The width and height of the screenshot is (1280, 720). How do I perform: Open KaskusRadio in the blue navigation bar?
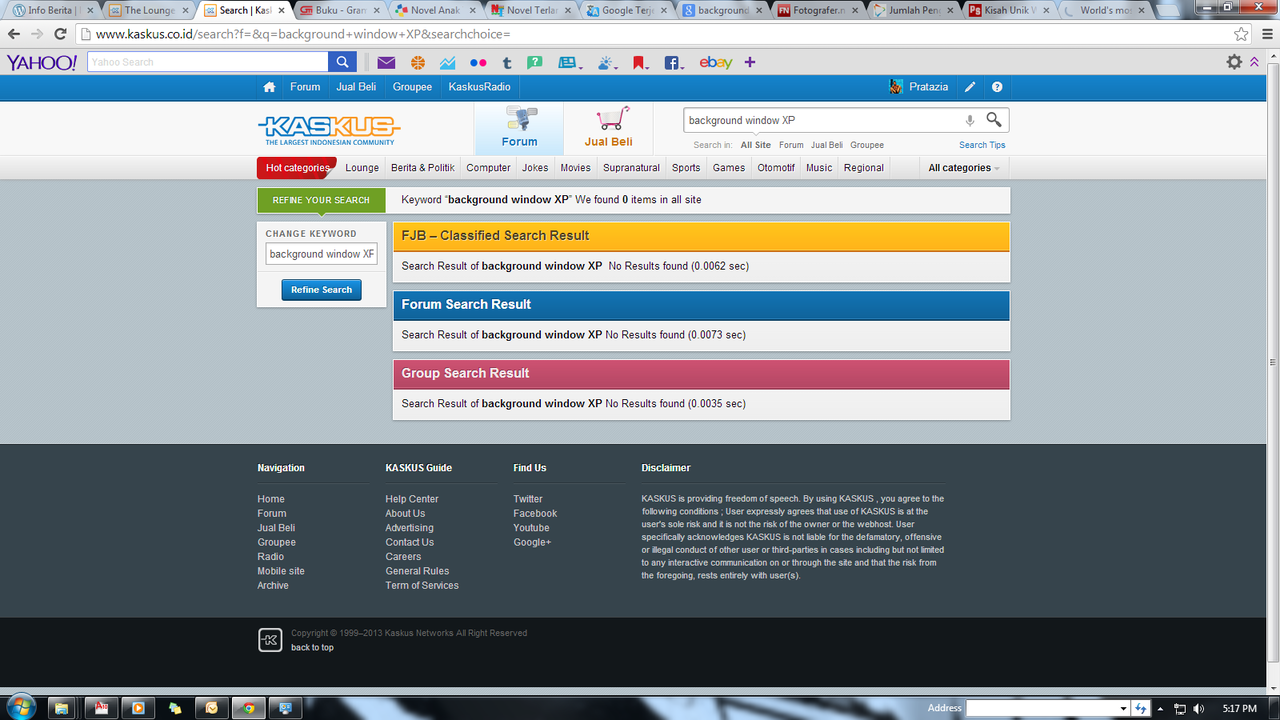tap(479, 87)
